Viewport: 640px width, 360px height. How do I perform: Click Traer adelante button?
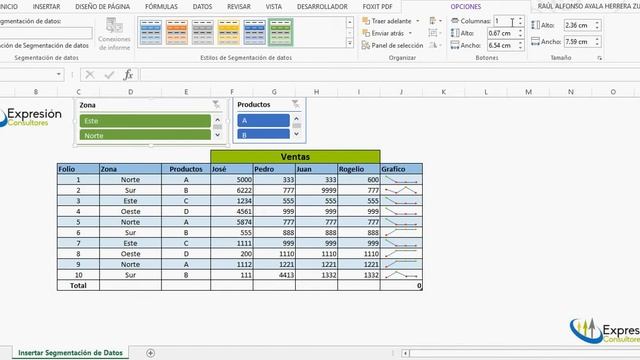tap(387, 21)
